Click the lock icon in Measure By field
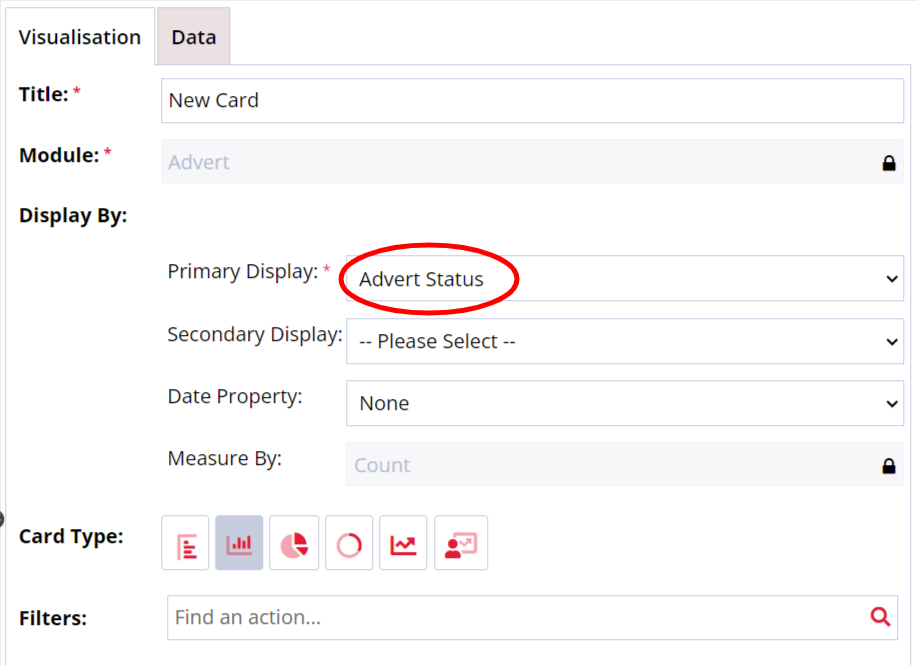This screenshot has height=665, width=918. [888, 465]
